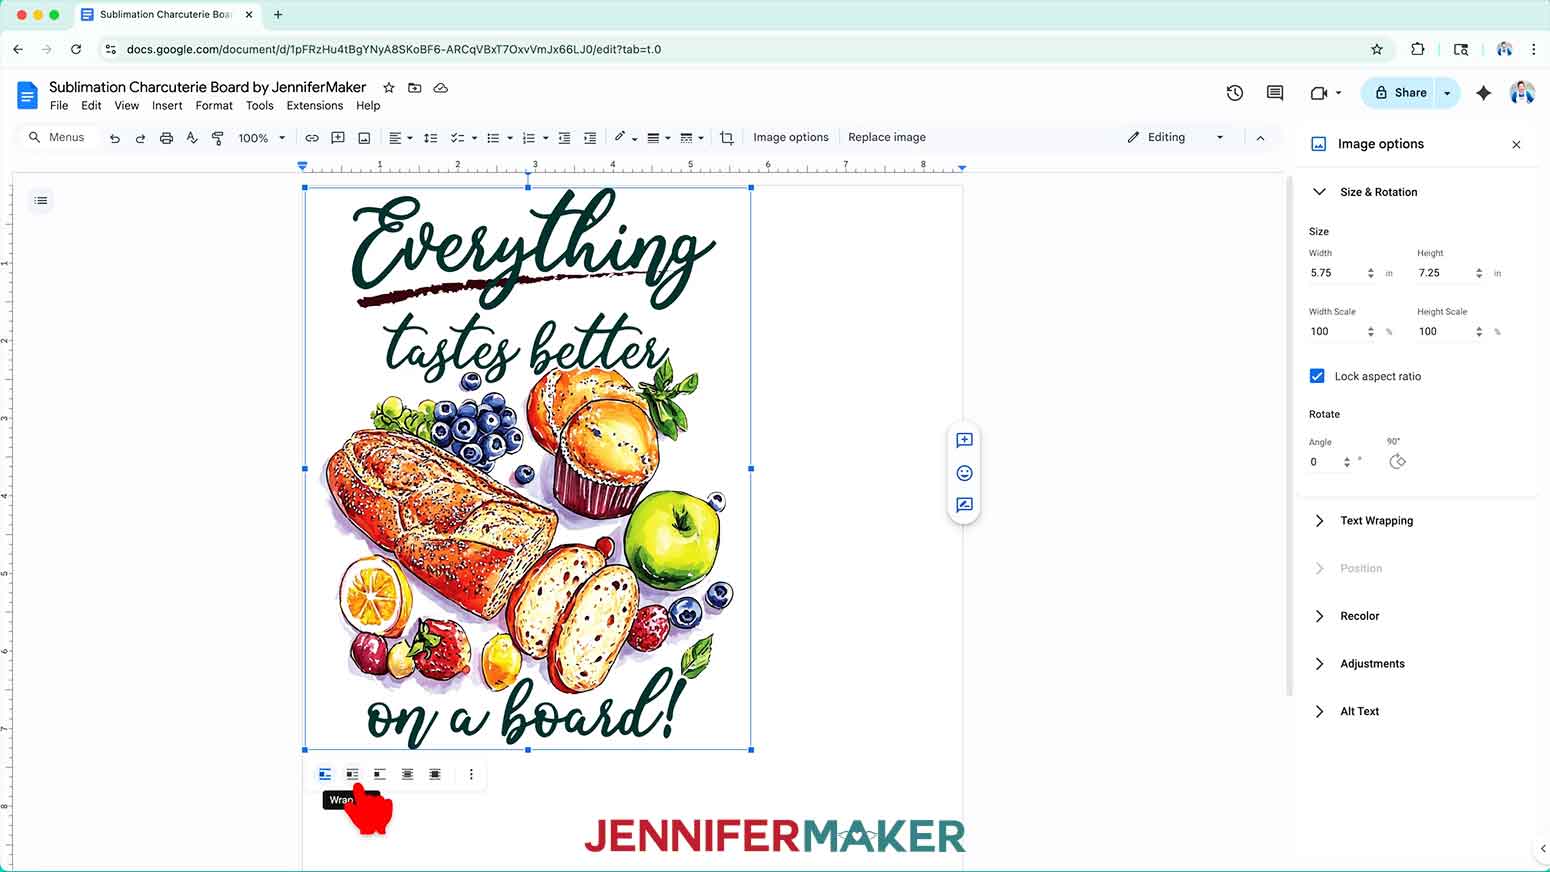Open line and paragraph spacing

click(x=431, y=138)
